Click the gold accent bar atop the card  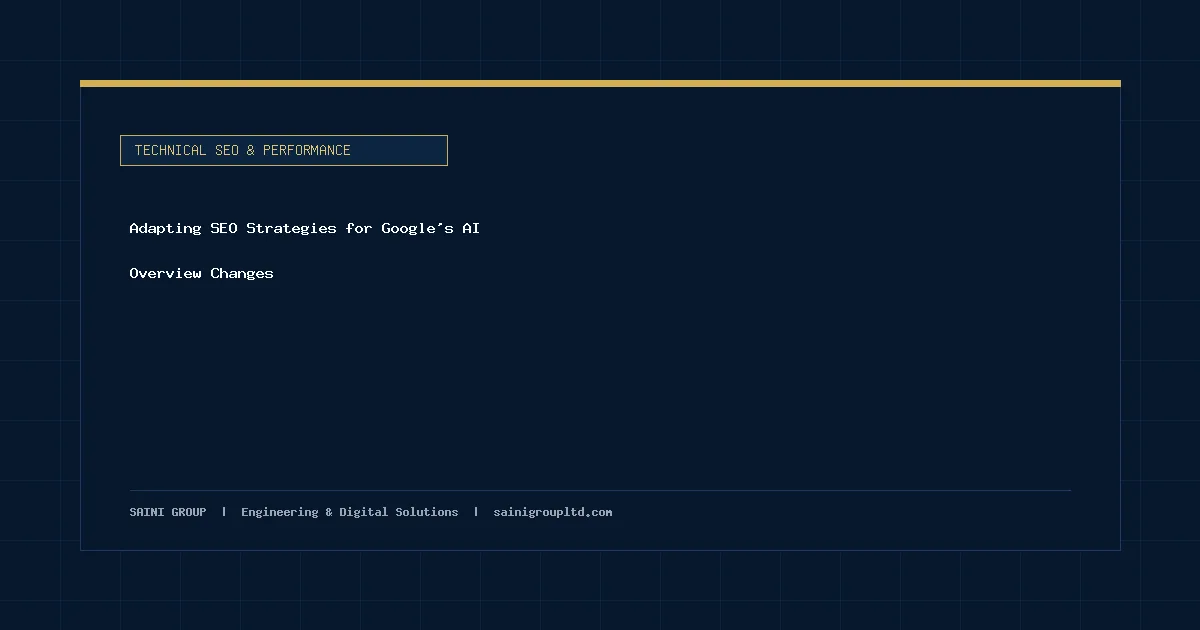pos(600,83)
